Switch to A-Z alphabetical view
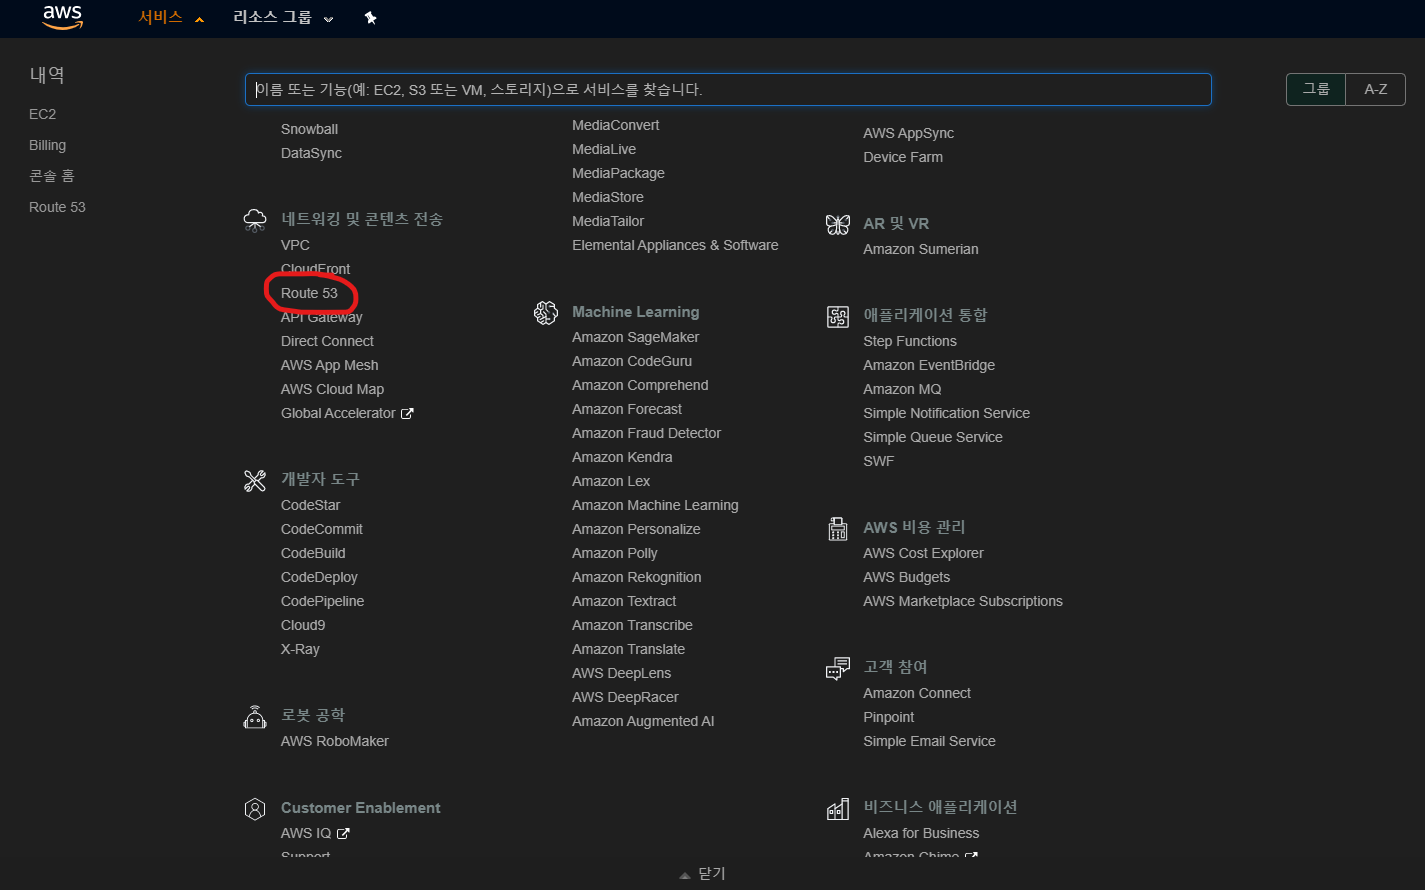The width and height of the screenshot is (1425, 890). pos(1376,89)
